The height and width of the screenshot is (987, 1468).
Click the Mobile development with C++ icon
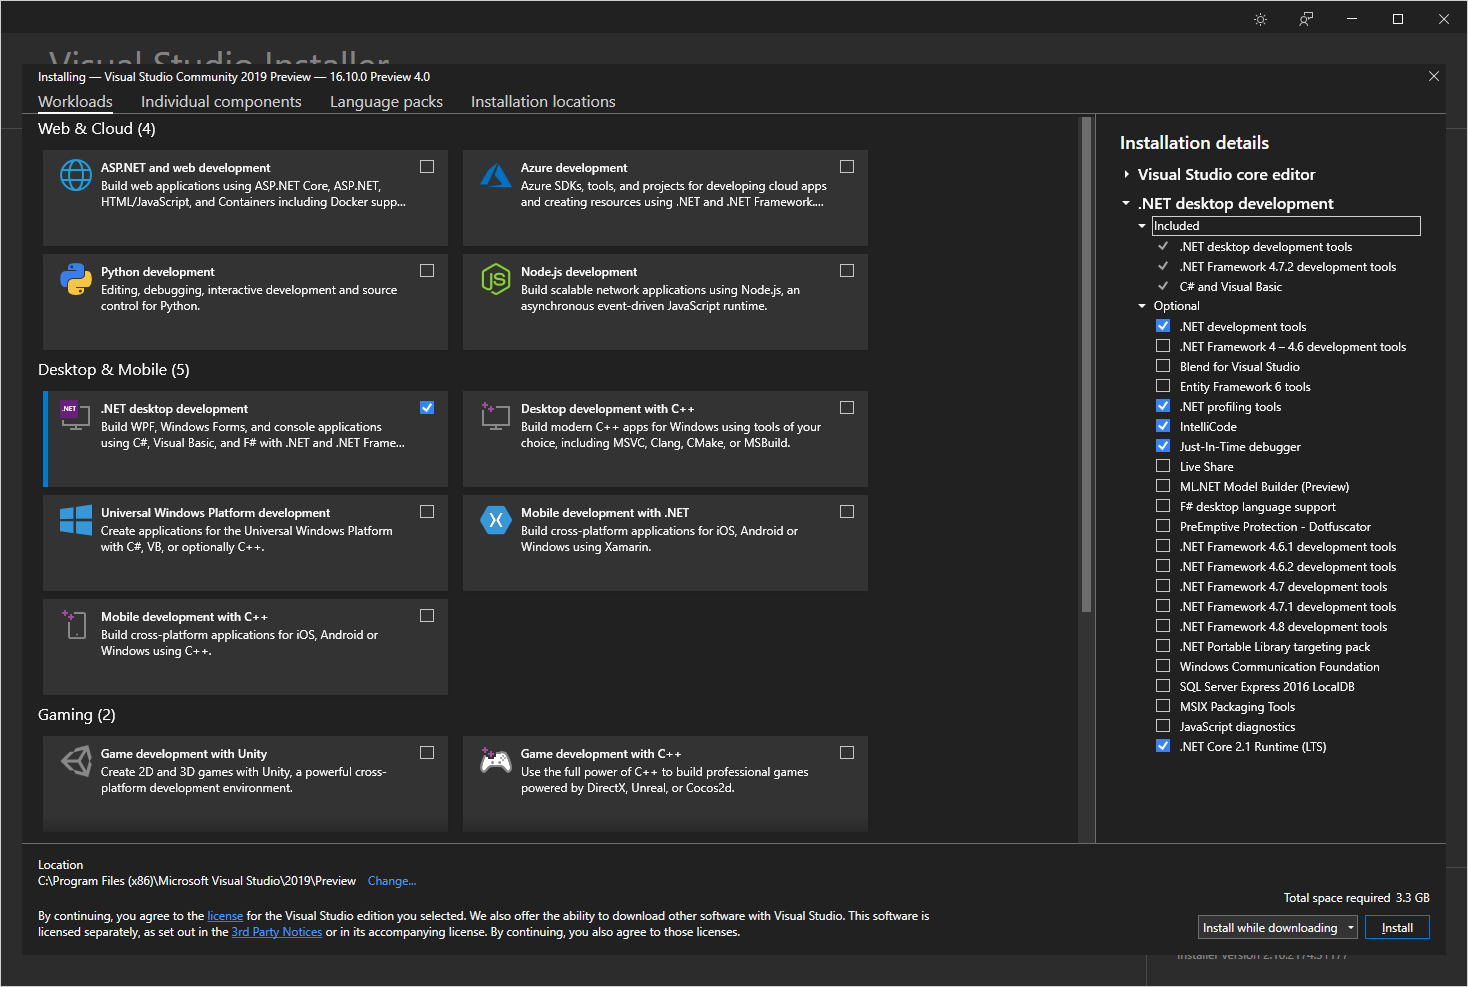(76, 624)
